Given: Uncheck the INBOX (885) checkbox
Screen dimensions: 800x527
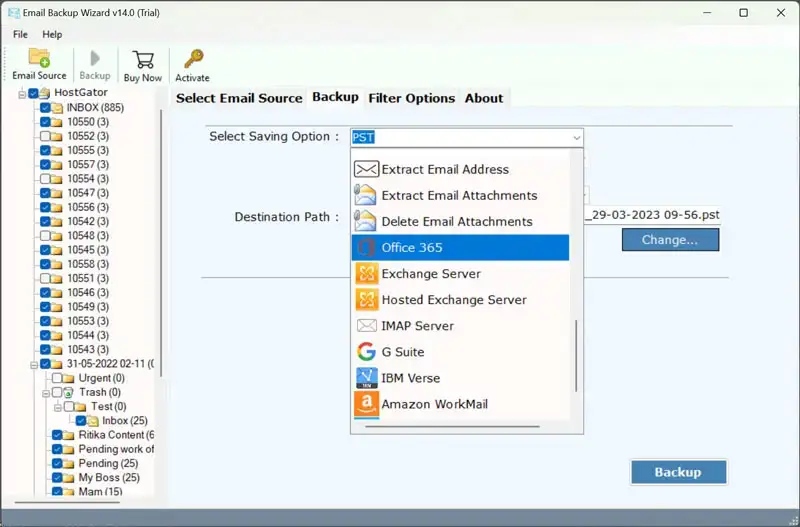Looking at the screenshot, I should tap(45, 108).
